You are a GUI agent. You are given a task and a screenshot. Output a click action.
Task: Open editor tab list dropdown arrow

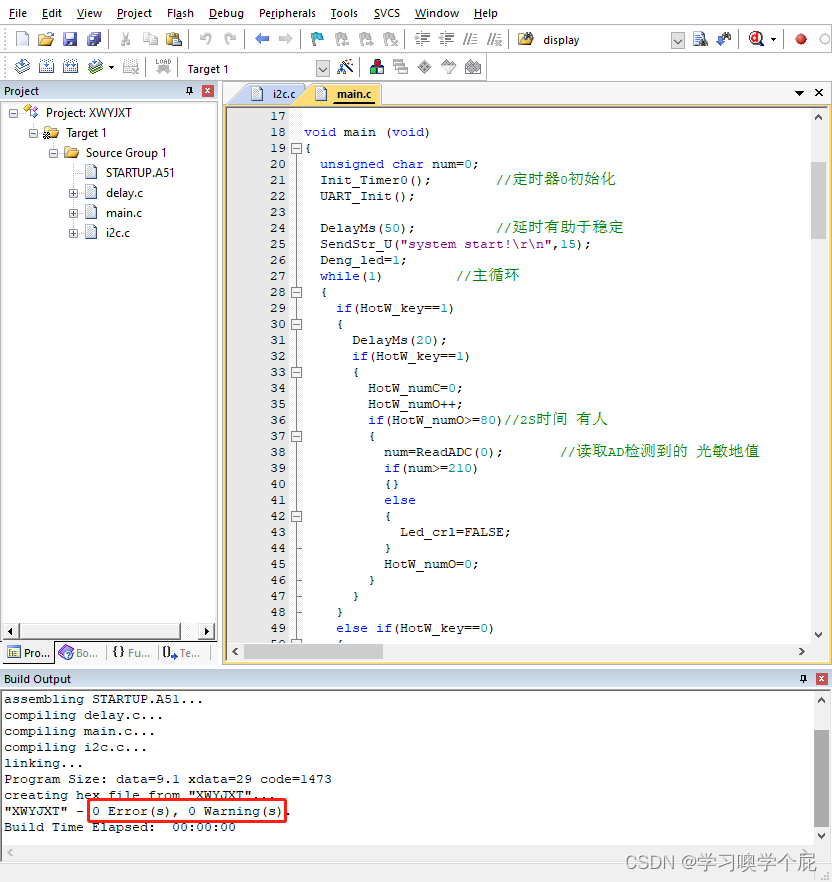[x=799, y=93]
